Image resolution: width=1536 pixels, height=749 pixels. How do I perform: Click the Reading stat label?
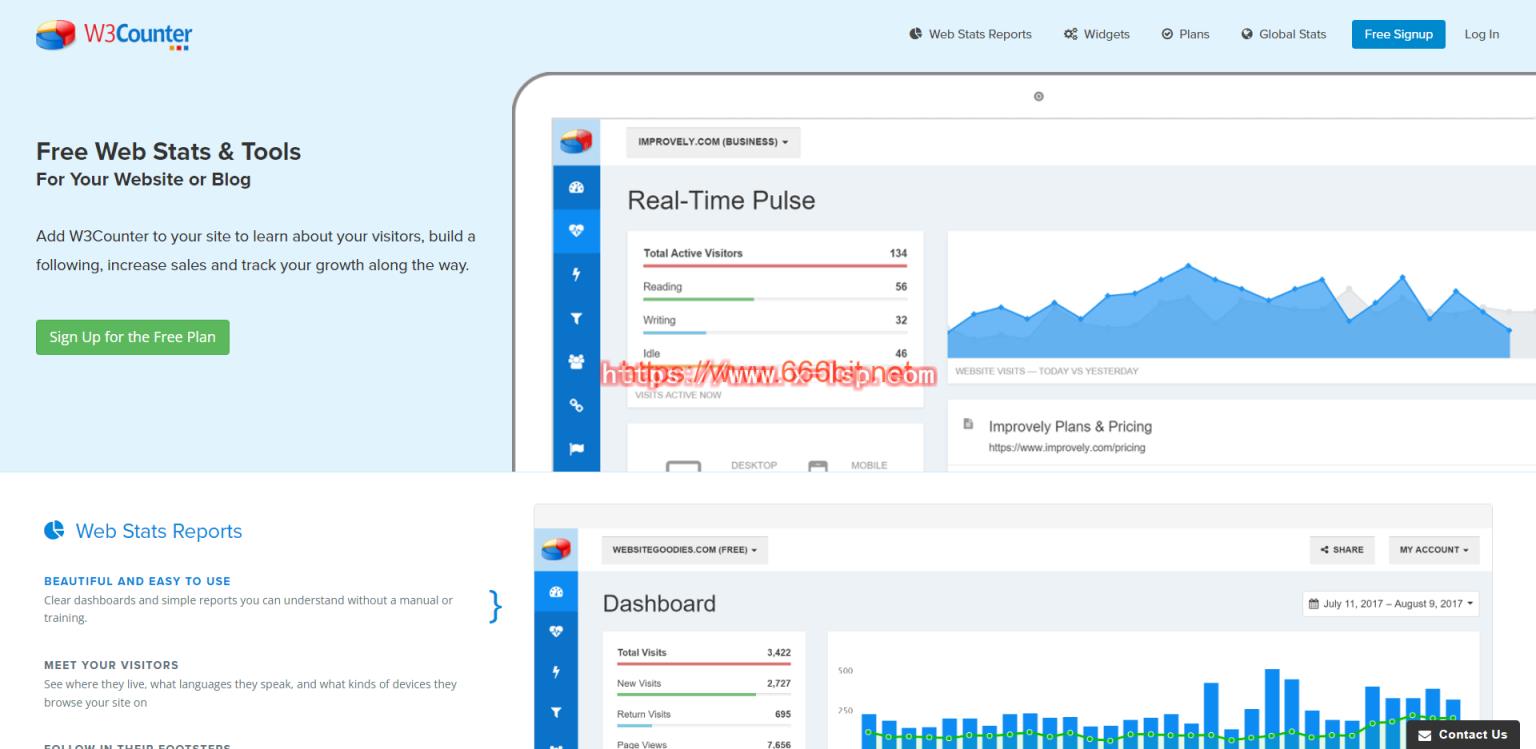[x=662, y=287]
